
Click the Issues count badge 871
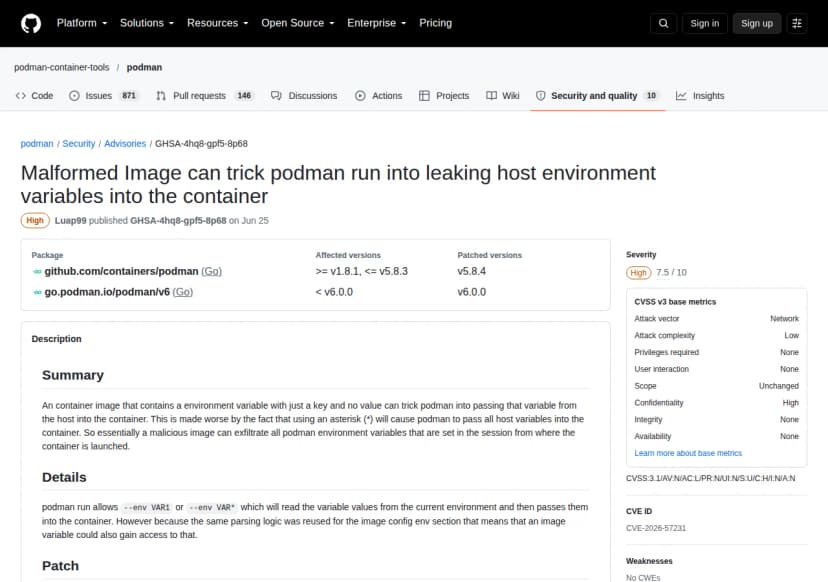click(129, 96)
